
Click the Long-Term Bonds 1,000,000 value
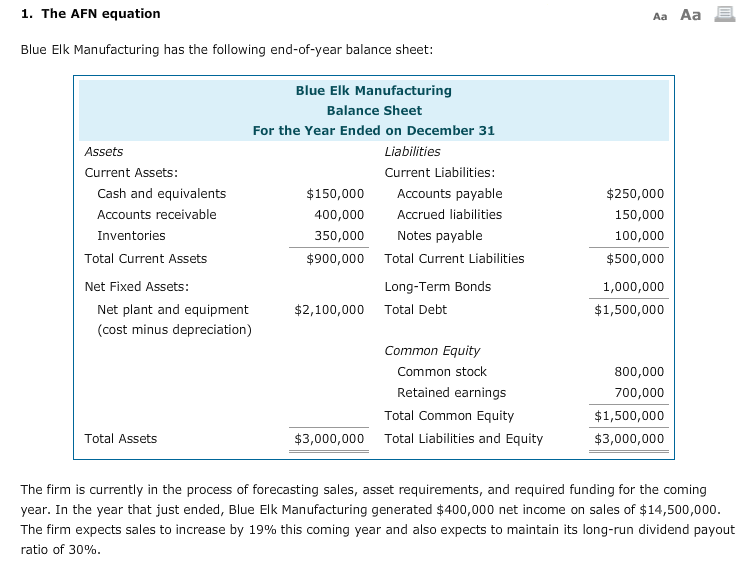[x=633, y=287]
